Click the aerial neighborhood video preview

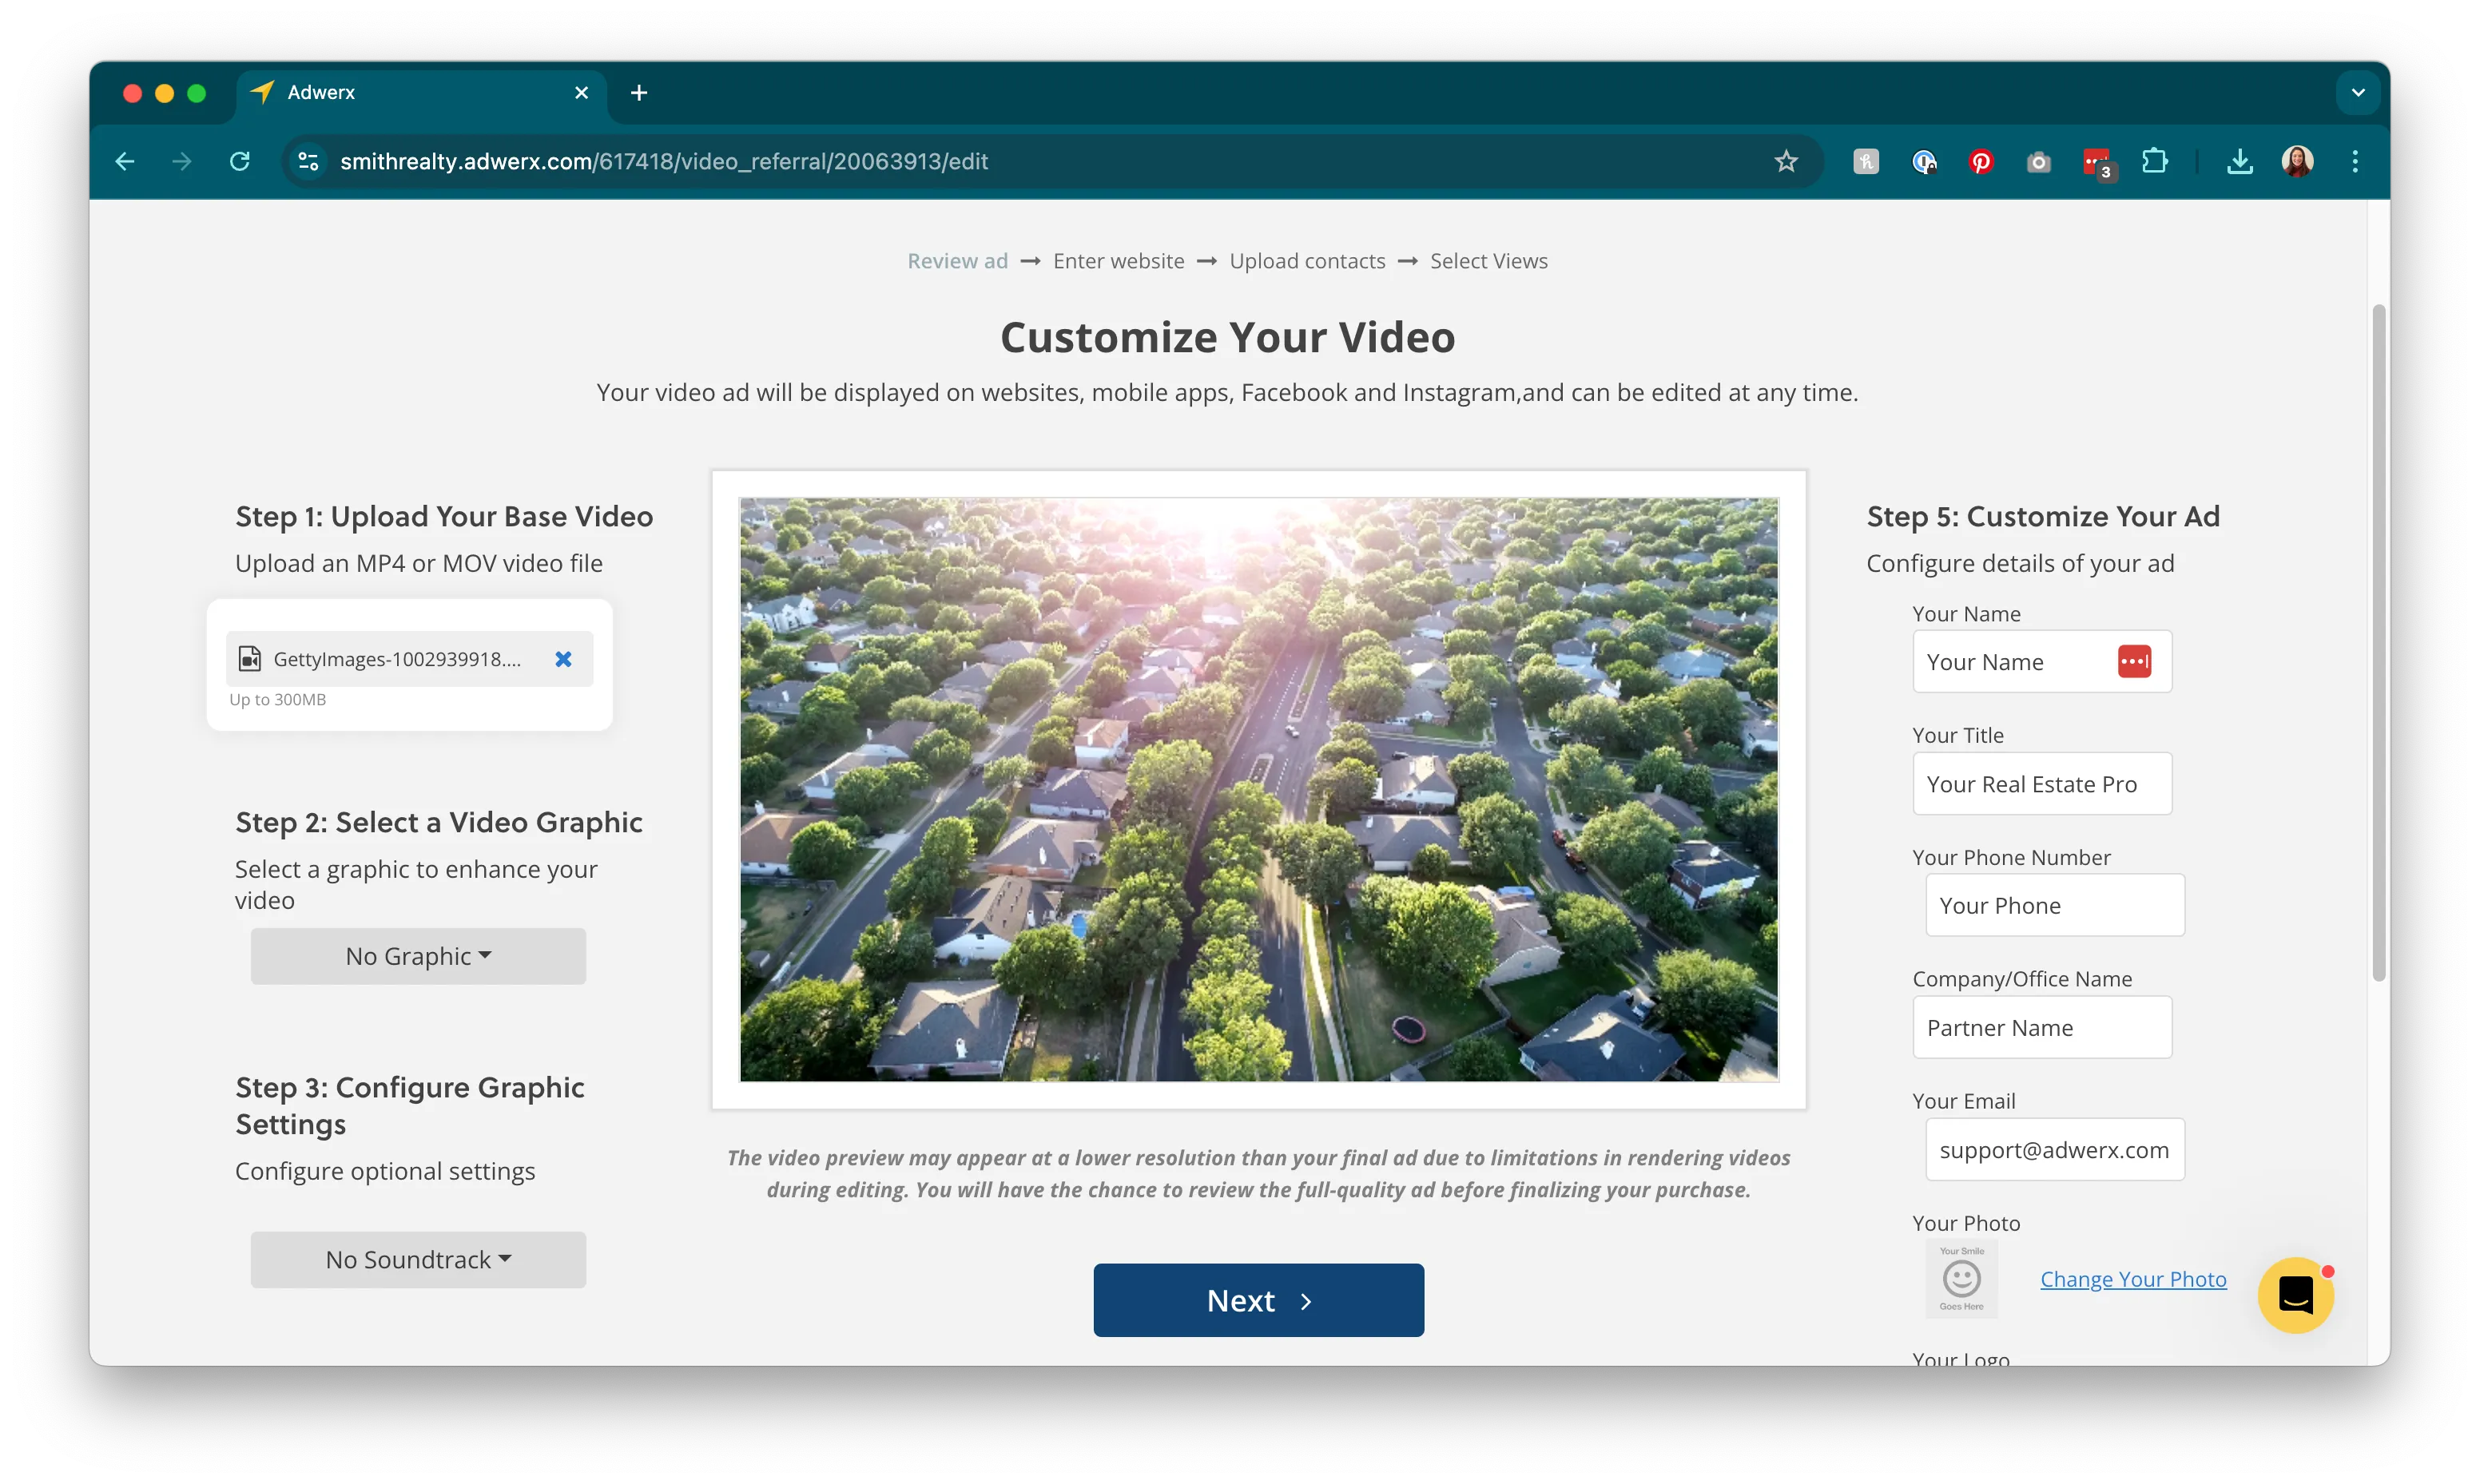1258,789
